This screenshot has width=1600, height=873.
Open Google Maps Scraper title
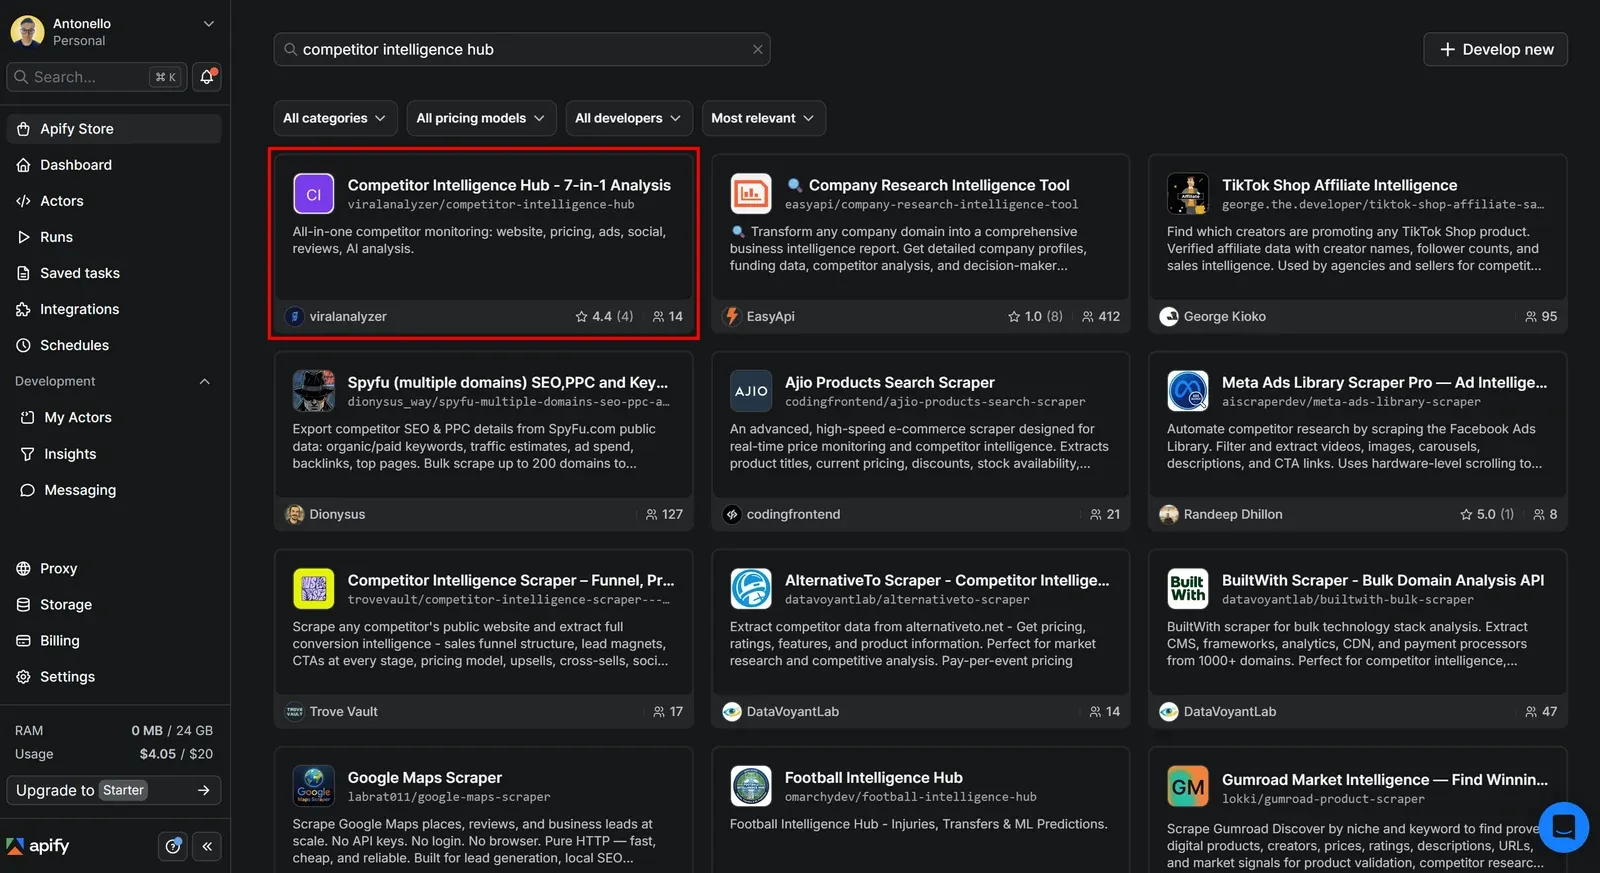(424, 777)
